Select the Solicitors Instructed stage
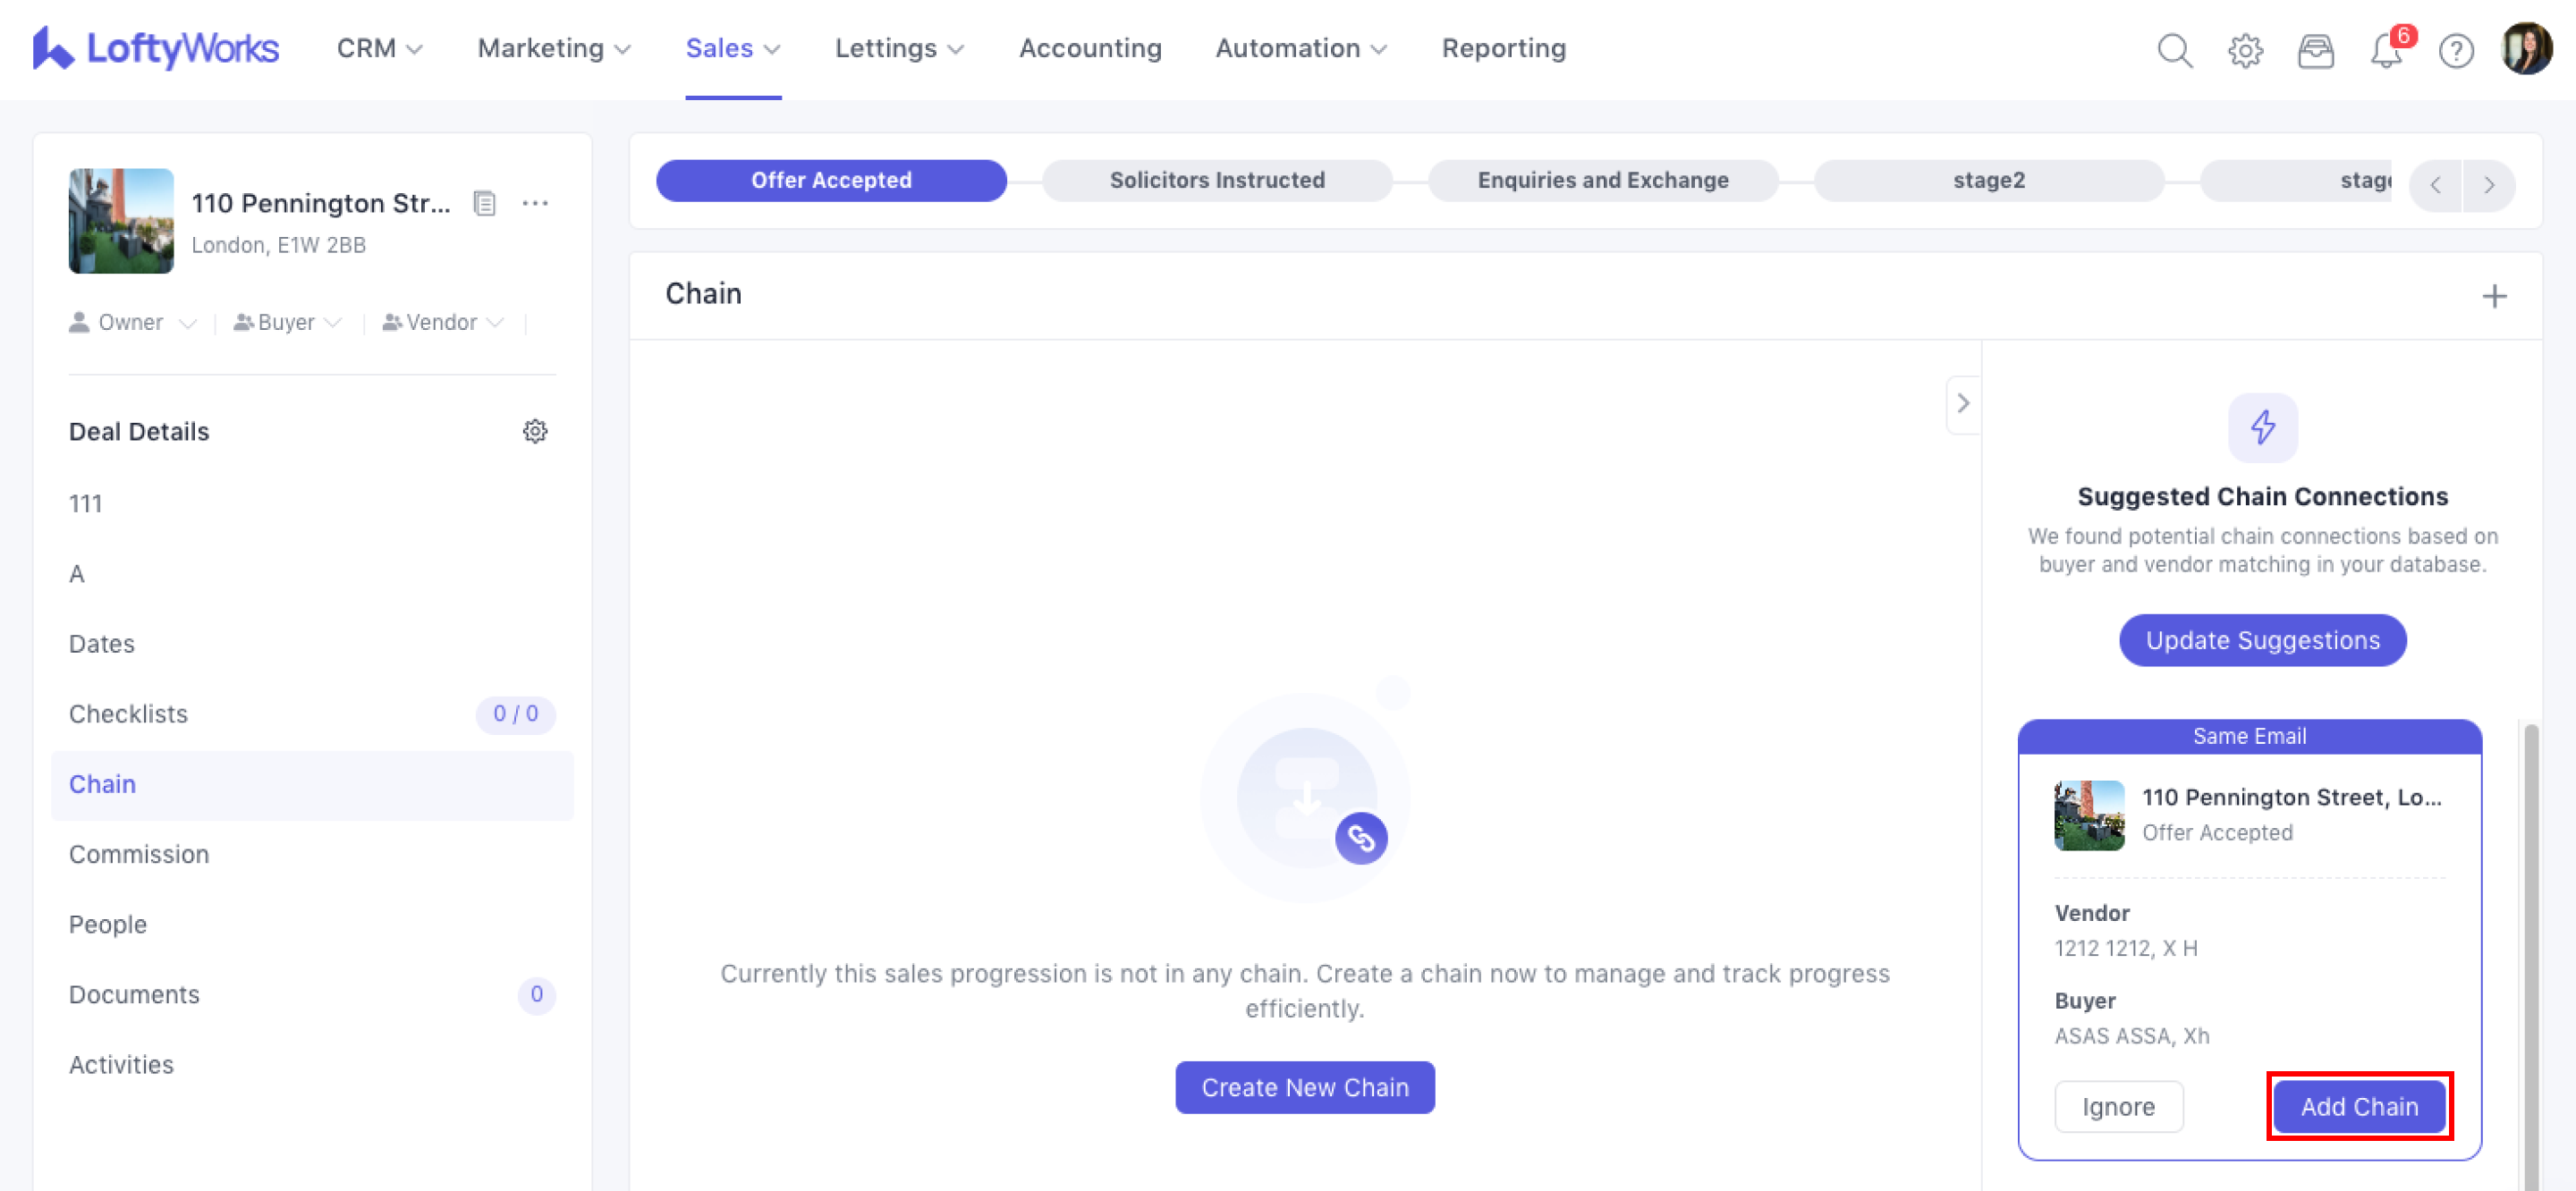 [1216, 180]
